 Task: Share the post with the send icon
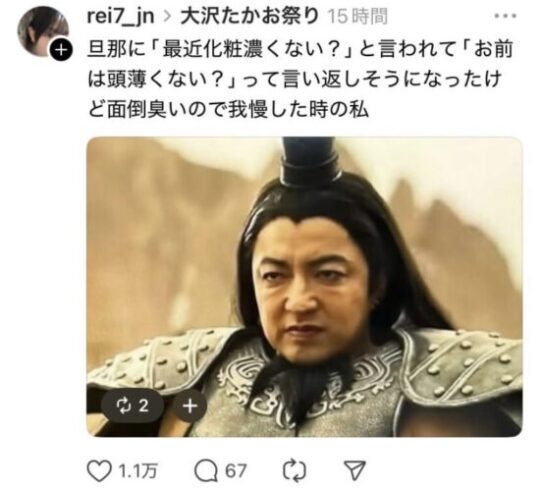pyautogui.click(x=355, y=471)
